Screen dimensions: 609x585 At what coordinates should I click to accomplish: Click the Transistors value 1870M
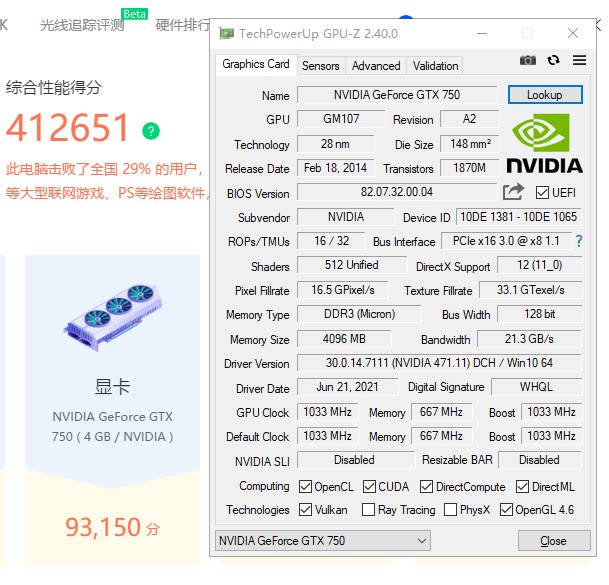tap(469, 168)
